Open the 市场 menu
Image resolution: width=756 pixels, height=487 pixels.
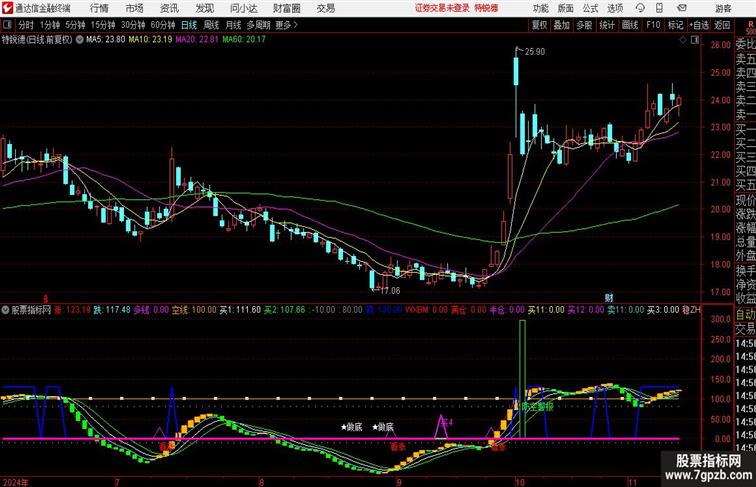135,8
